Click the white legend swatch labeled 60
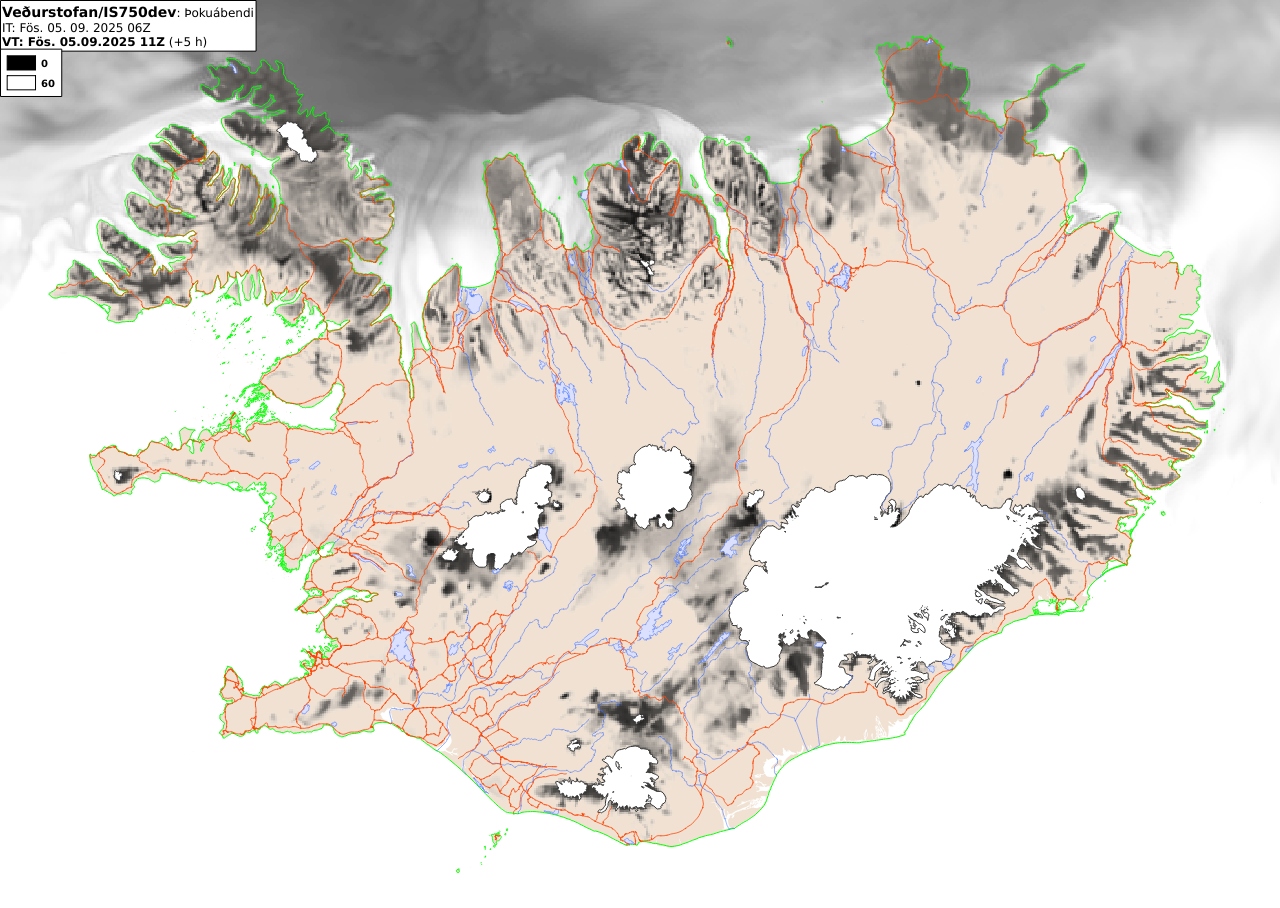The width and height of the screenshot is (1280, 908). pos(21,83)
